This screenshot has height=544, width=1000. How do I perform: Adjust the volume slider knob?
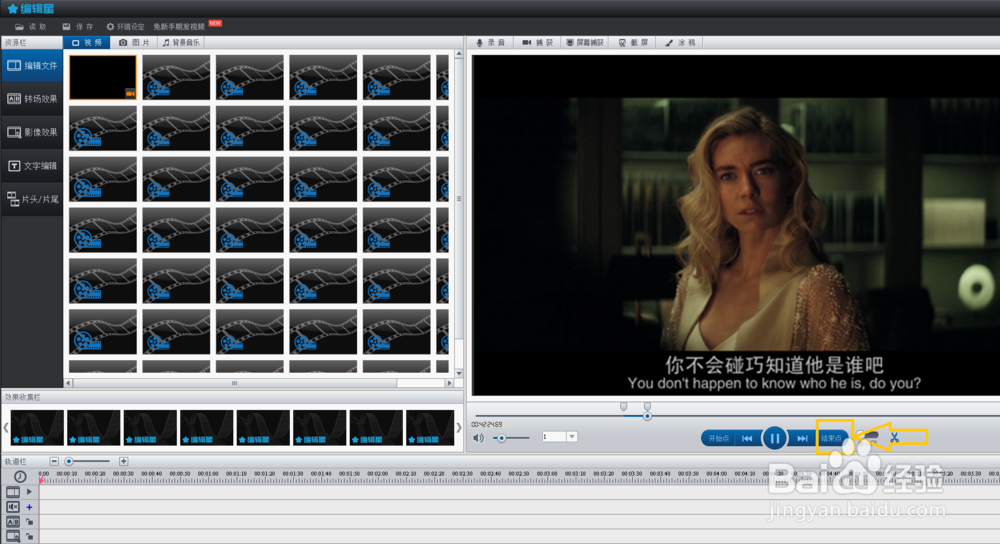click(x=501, y=438)
